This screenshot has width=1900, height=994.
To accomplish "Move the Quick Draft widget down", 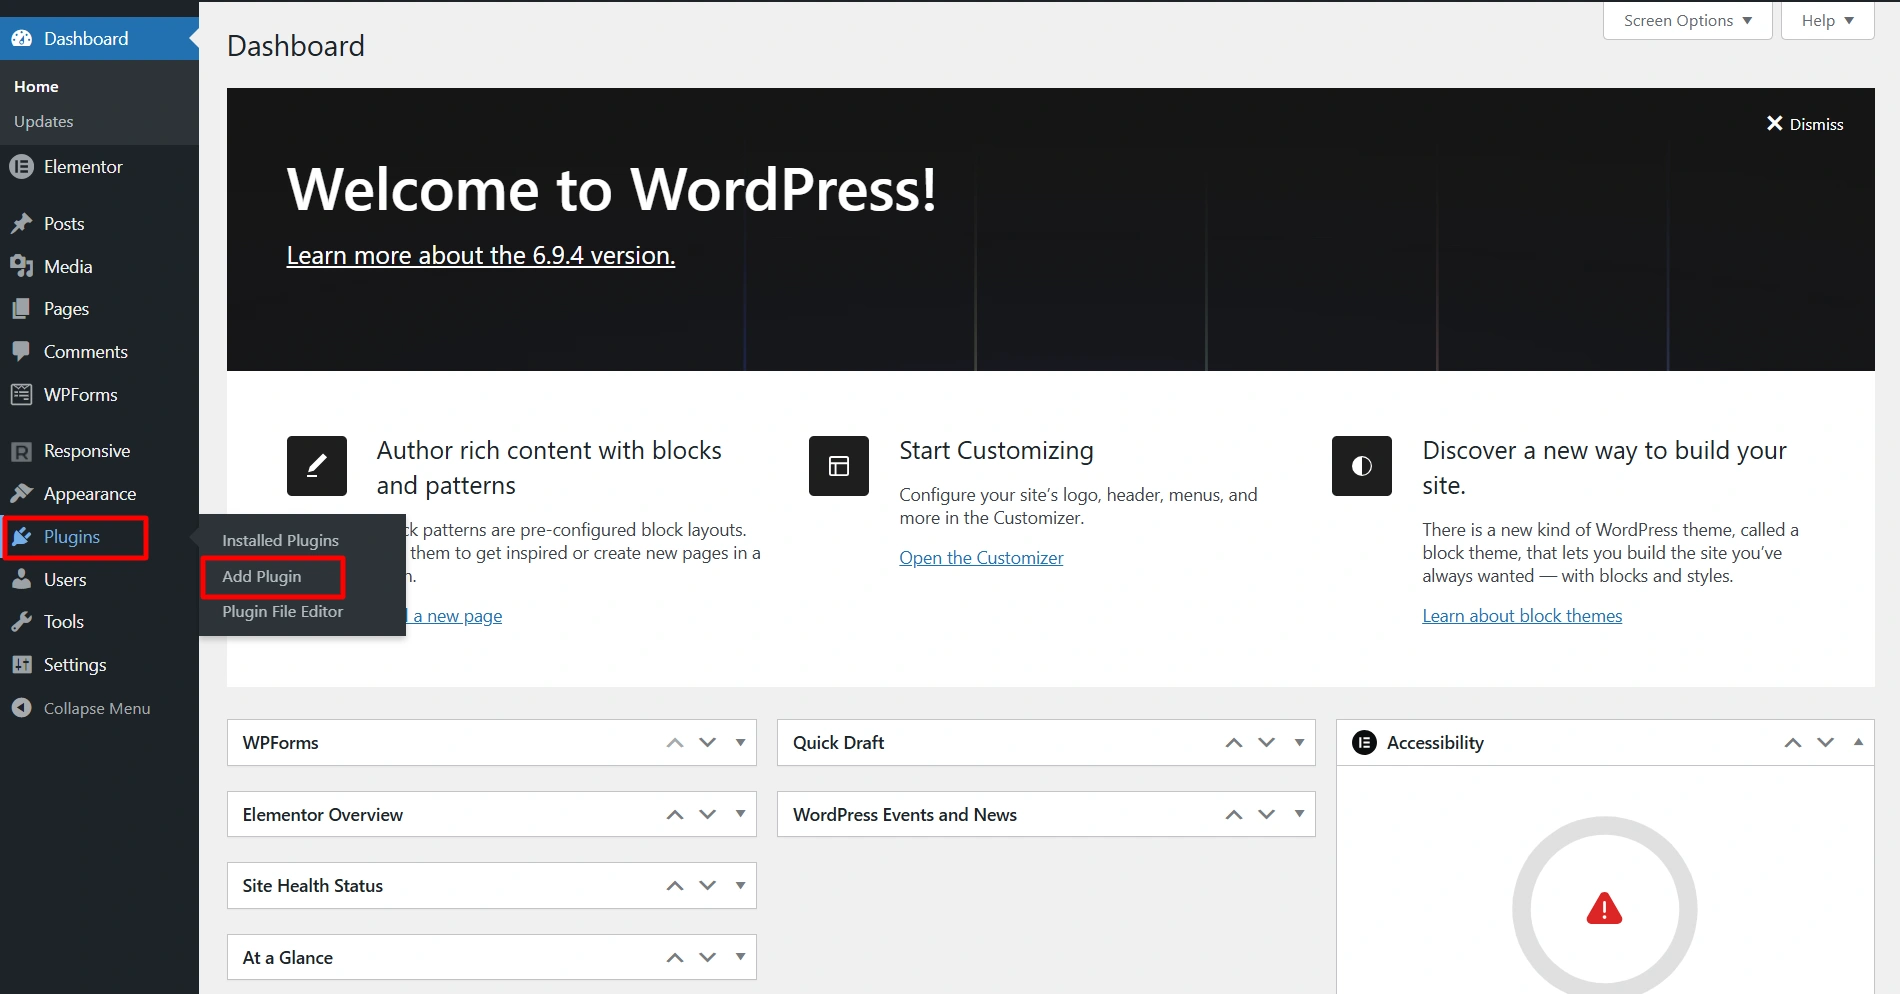I will point(1267,743).
